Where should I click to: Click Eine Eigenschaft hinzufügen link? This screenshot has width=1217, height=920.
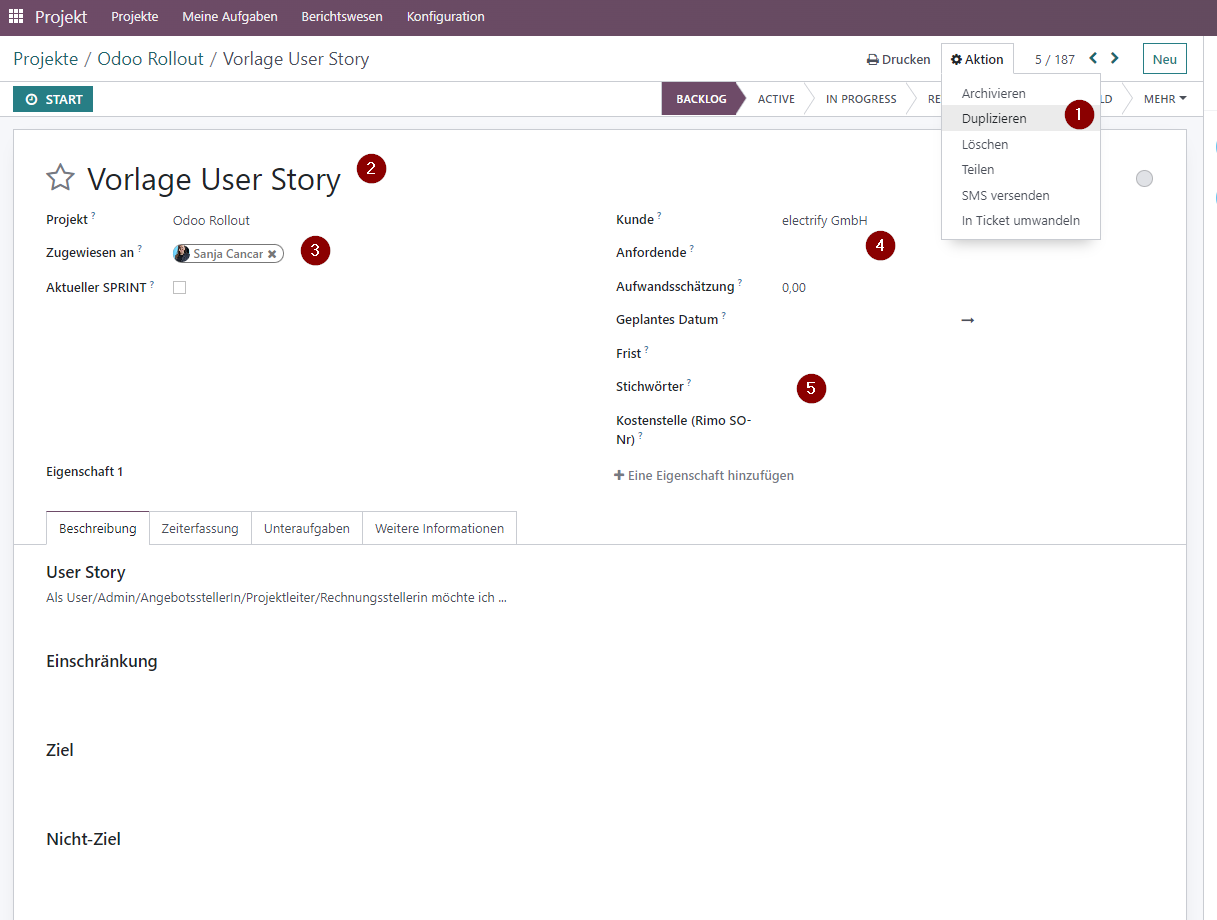pyautogui.click(x=704, y=476)
